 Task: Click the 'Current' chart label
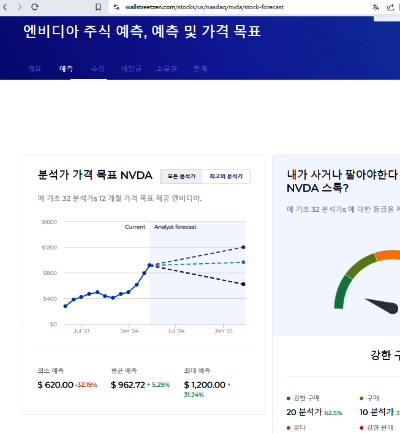pos(135,227)
